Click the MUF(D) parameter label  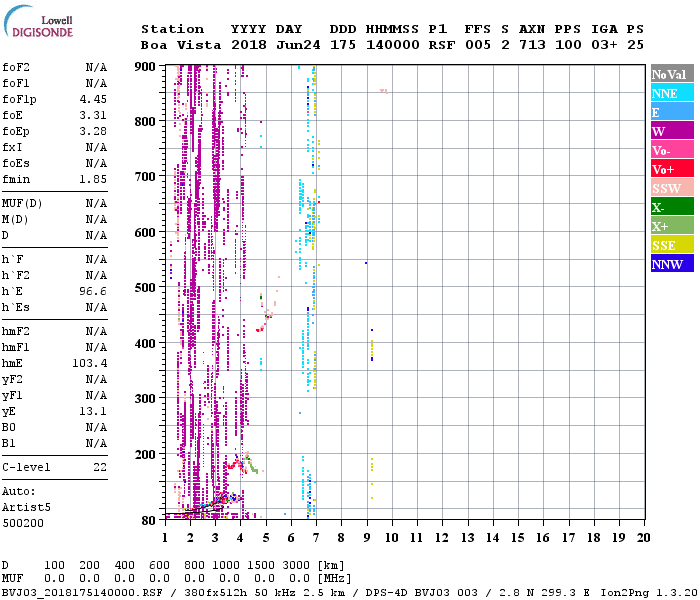pos(22,204)
